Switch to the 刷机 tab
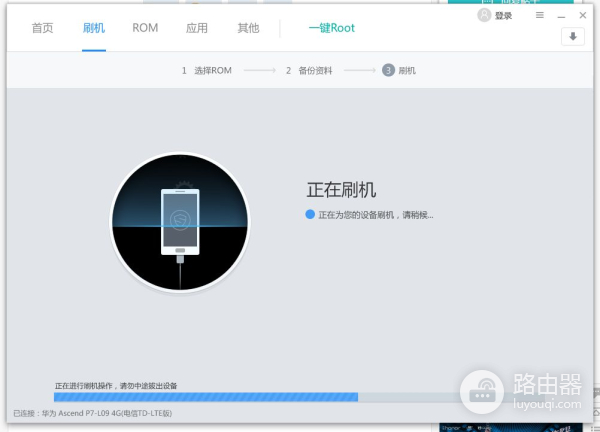 94,28
